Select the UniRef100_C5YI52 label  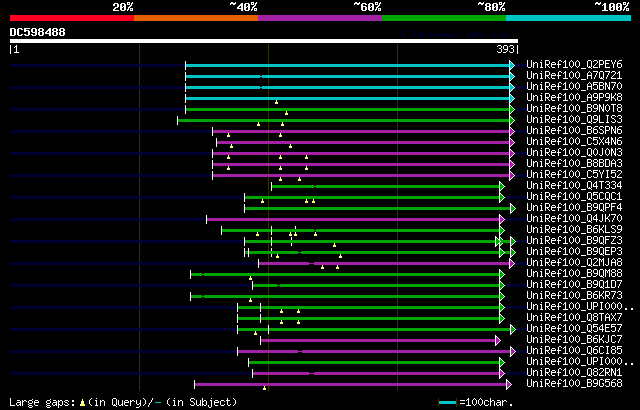click(574, 175)
